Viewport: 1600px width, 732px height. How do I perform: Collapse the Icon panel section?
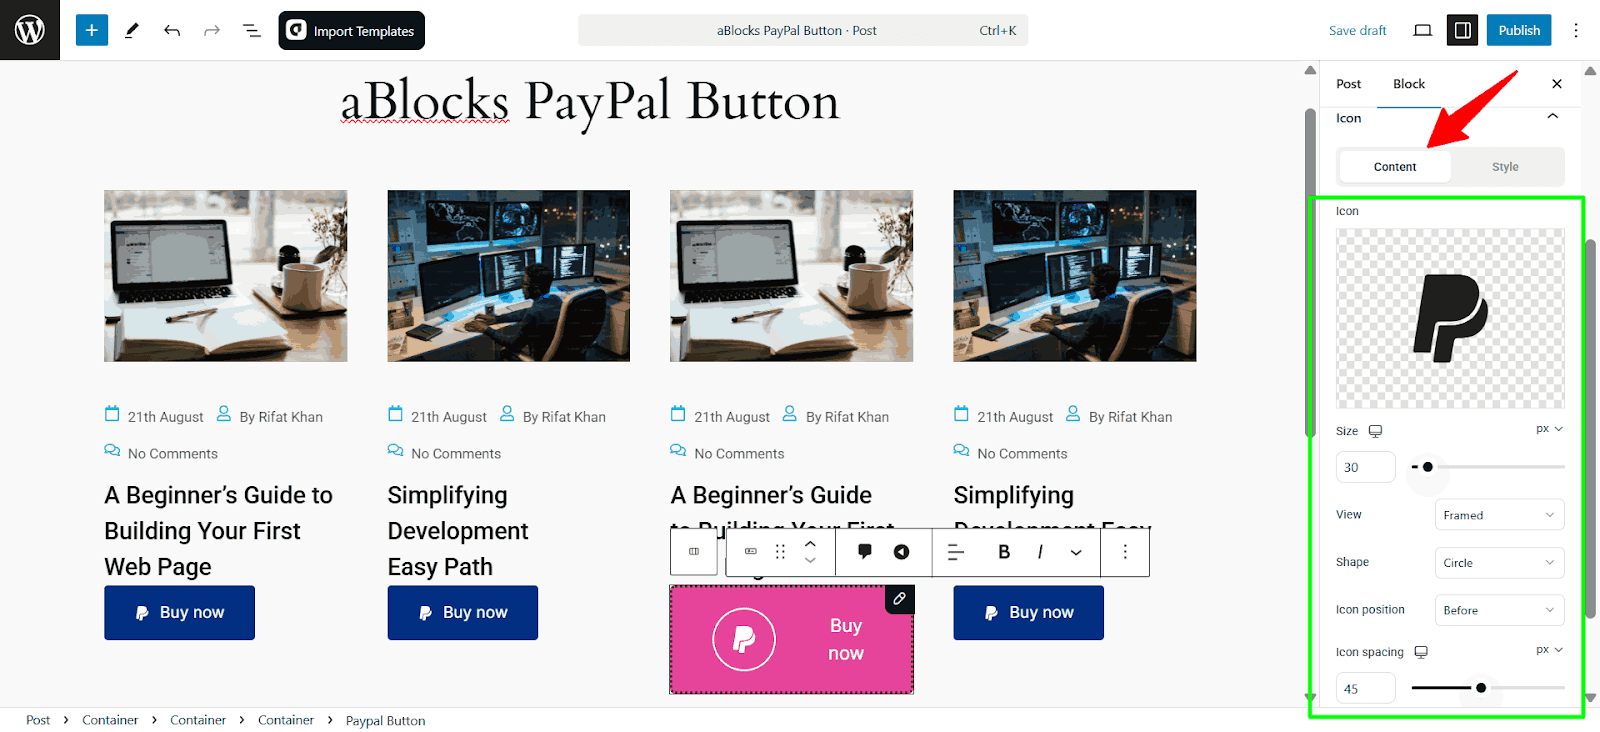[x=1552, y=117]
